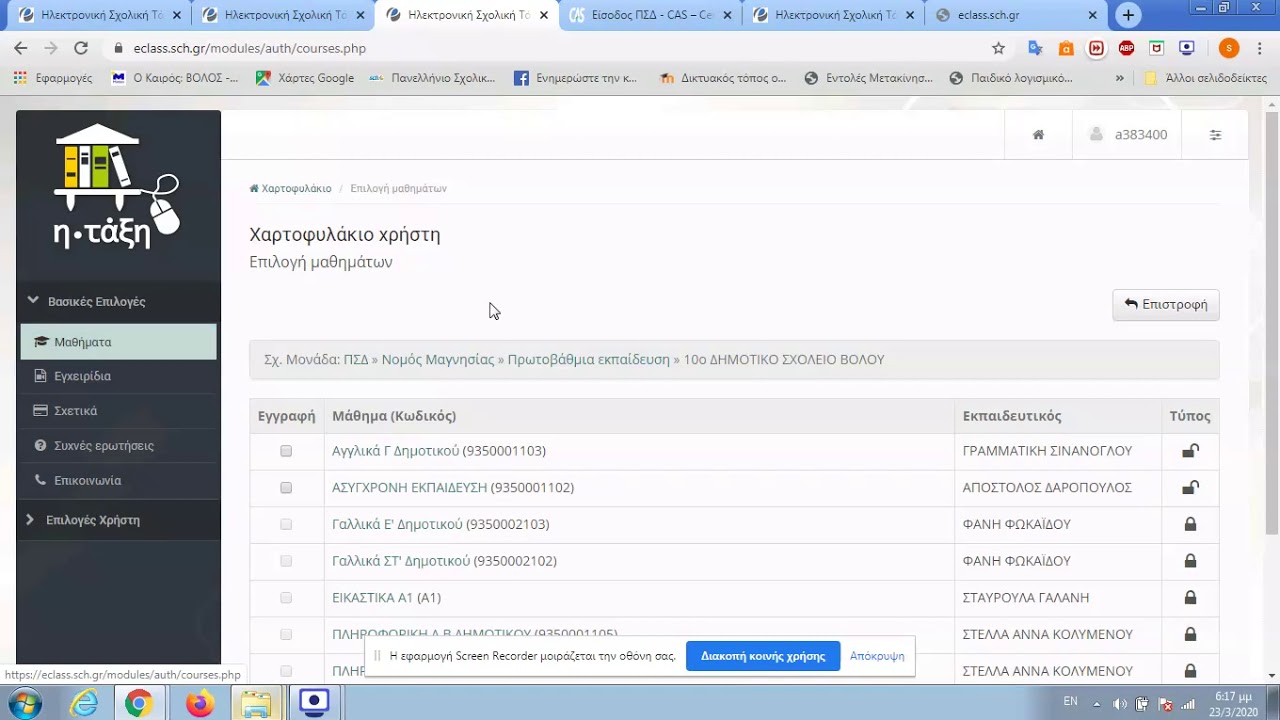
Task: Click Διακοπή κοινής χρήσης button
Action: tap(763, 656)
